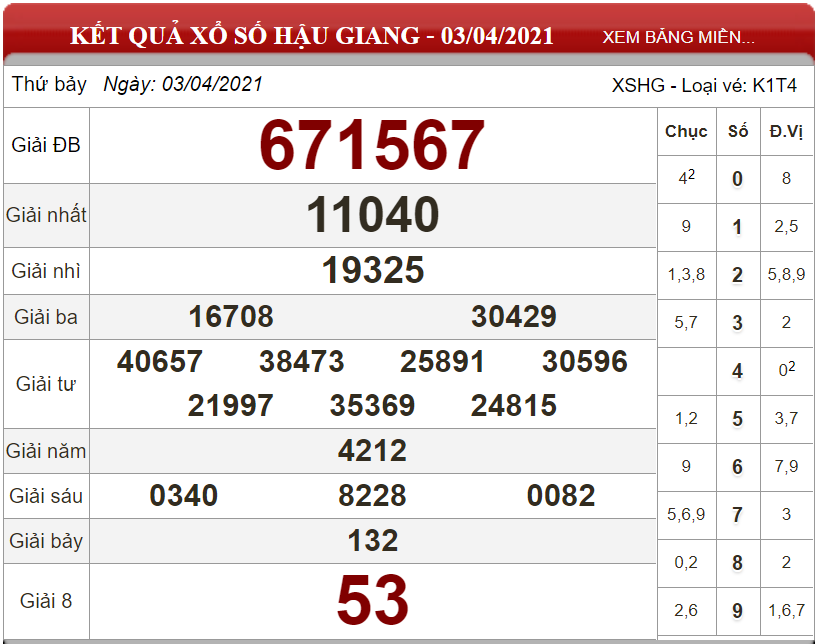This screenshot has height=644, width=820.
Task: Click sixth prize number 8228
Action: click(x=372, y=495)
